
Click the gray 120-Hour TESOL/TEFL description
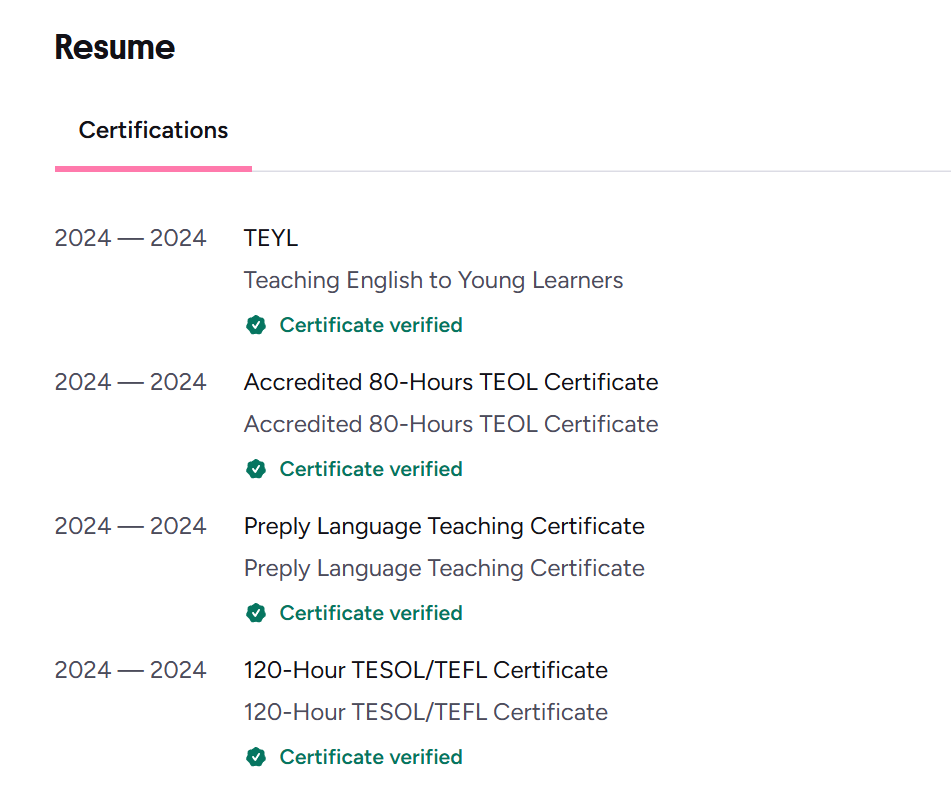click(426, 712)
